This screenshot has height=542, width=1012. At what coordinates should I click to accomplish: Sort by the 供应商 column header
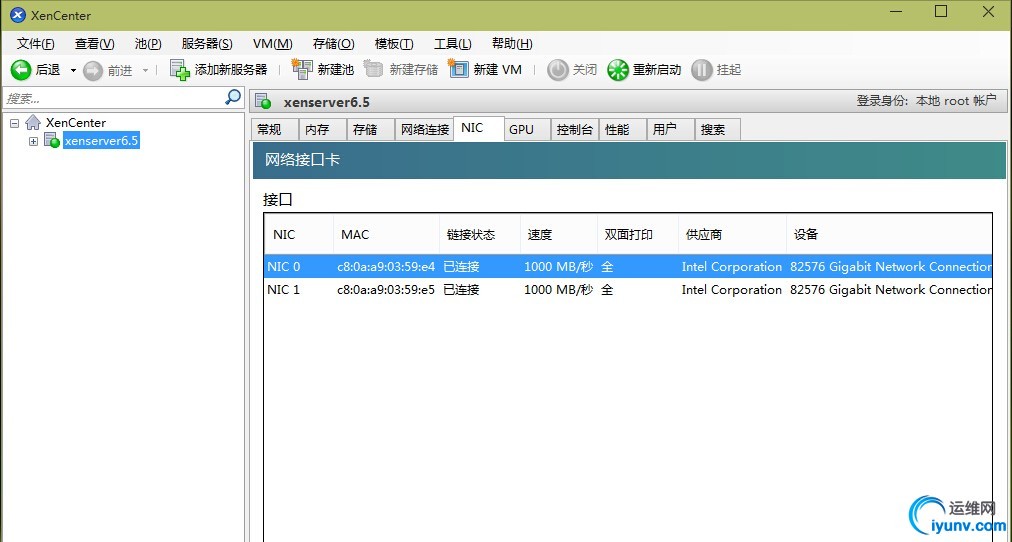(x=733, y=234)
